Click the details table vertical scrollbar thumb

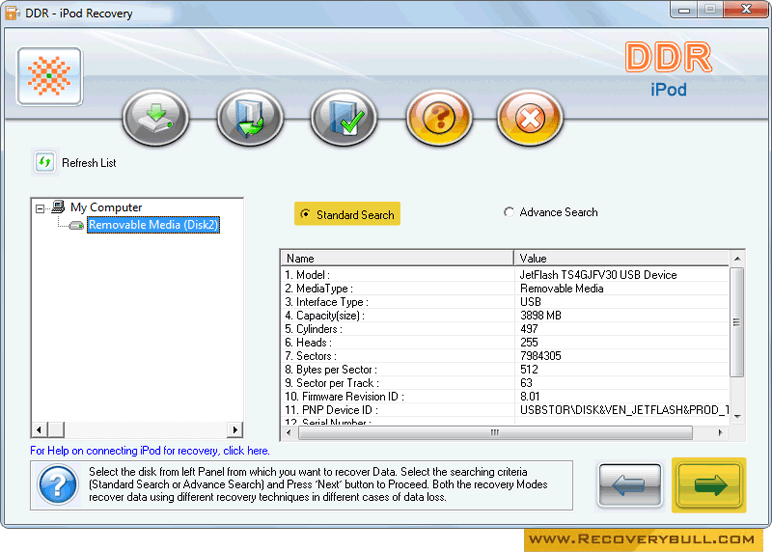[x=737, y=323]
